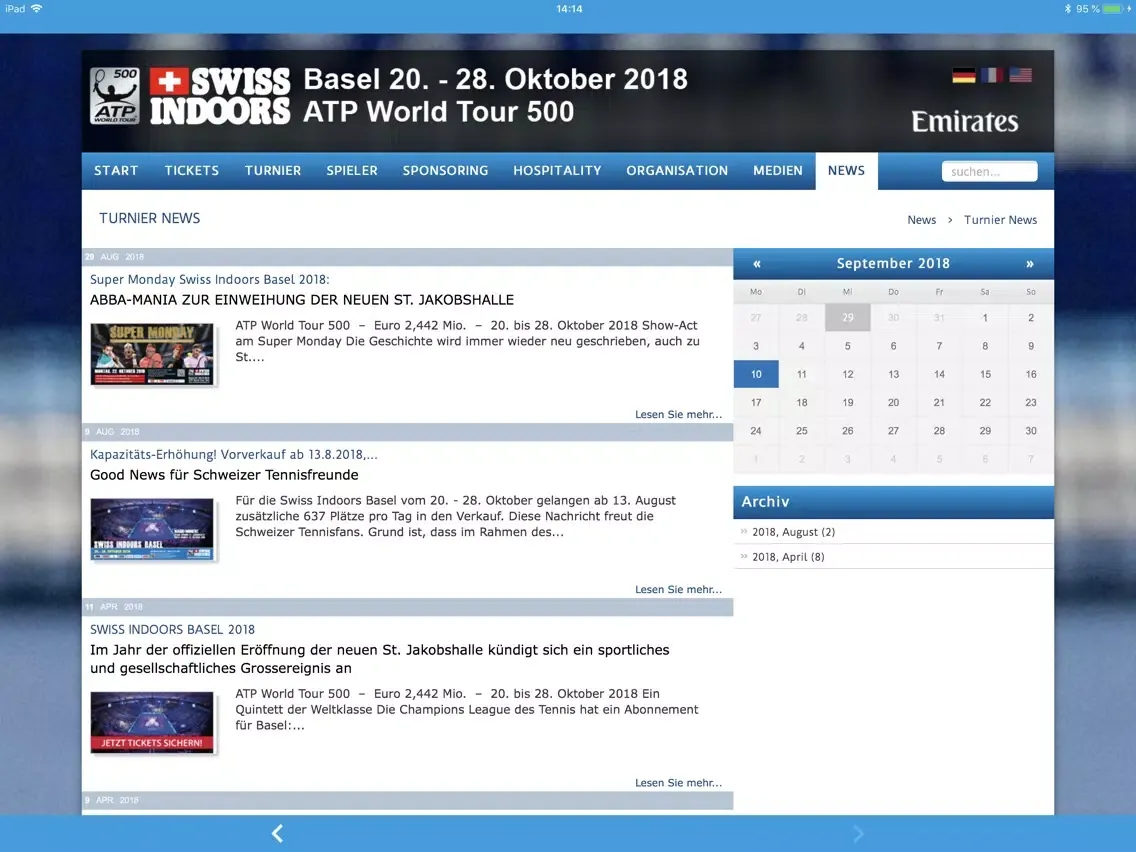Open the TURNIER menu item
Screen dimensions: 1136x852
click(272, 170)
